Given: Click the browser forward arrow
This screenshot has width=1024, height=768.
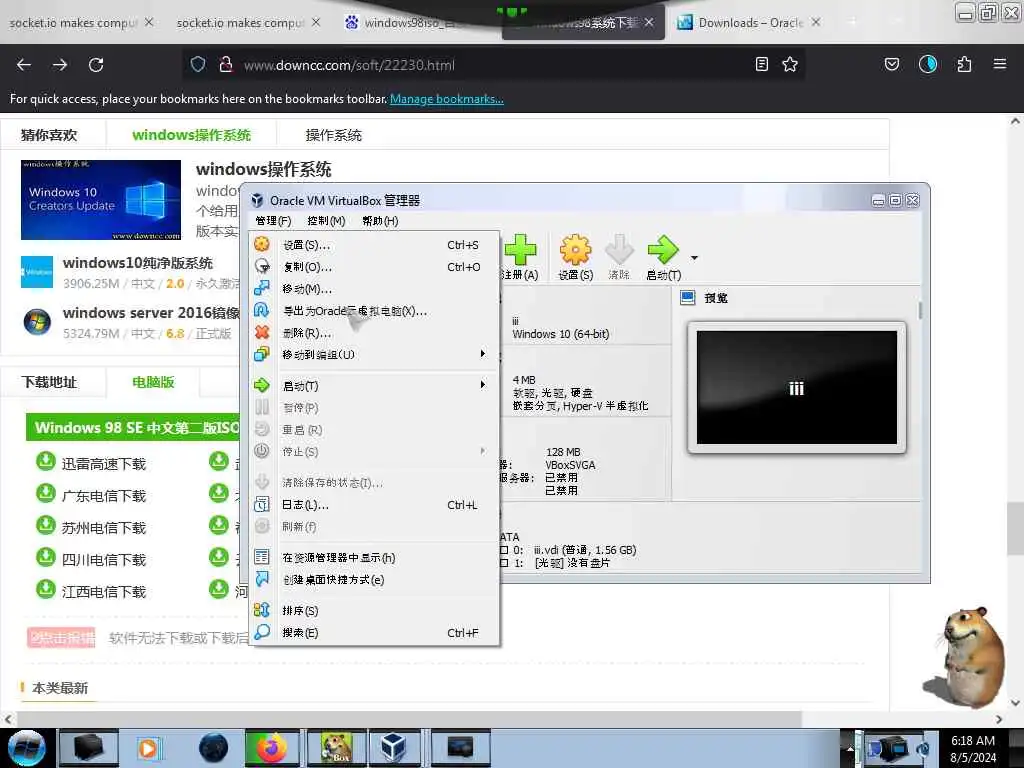Looking at the screenshot, I should 60,65.
